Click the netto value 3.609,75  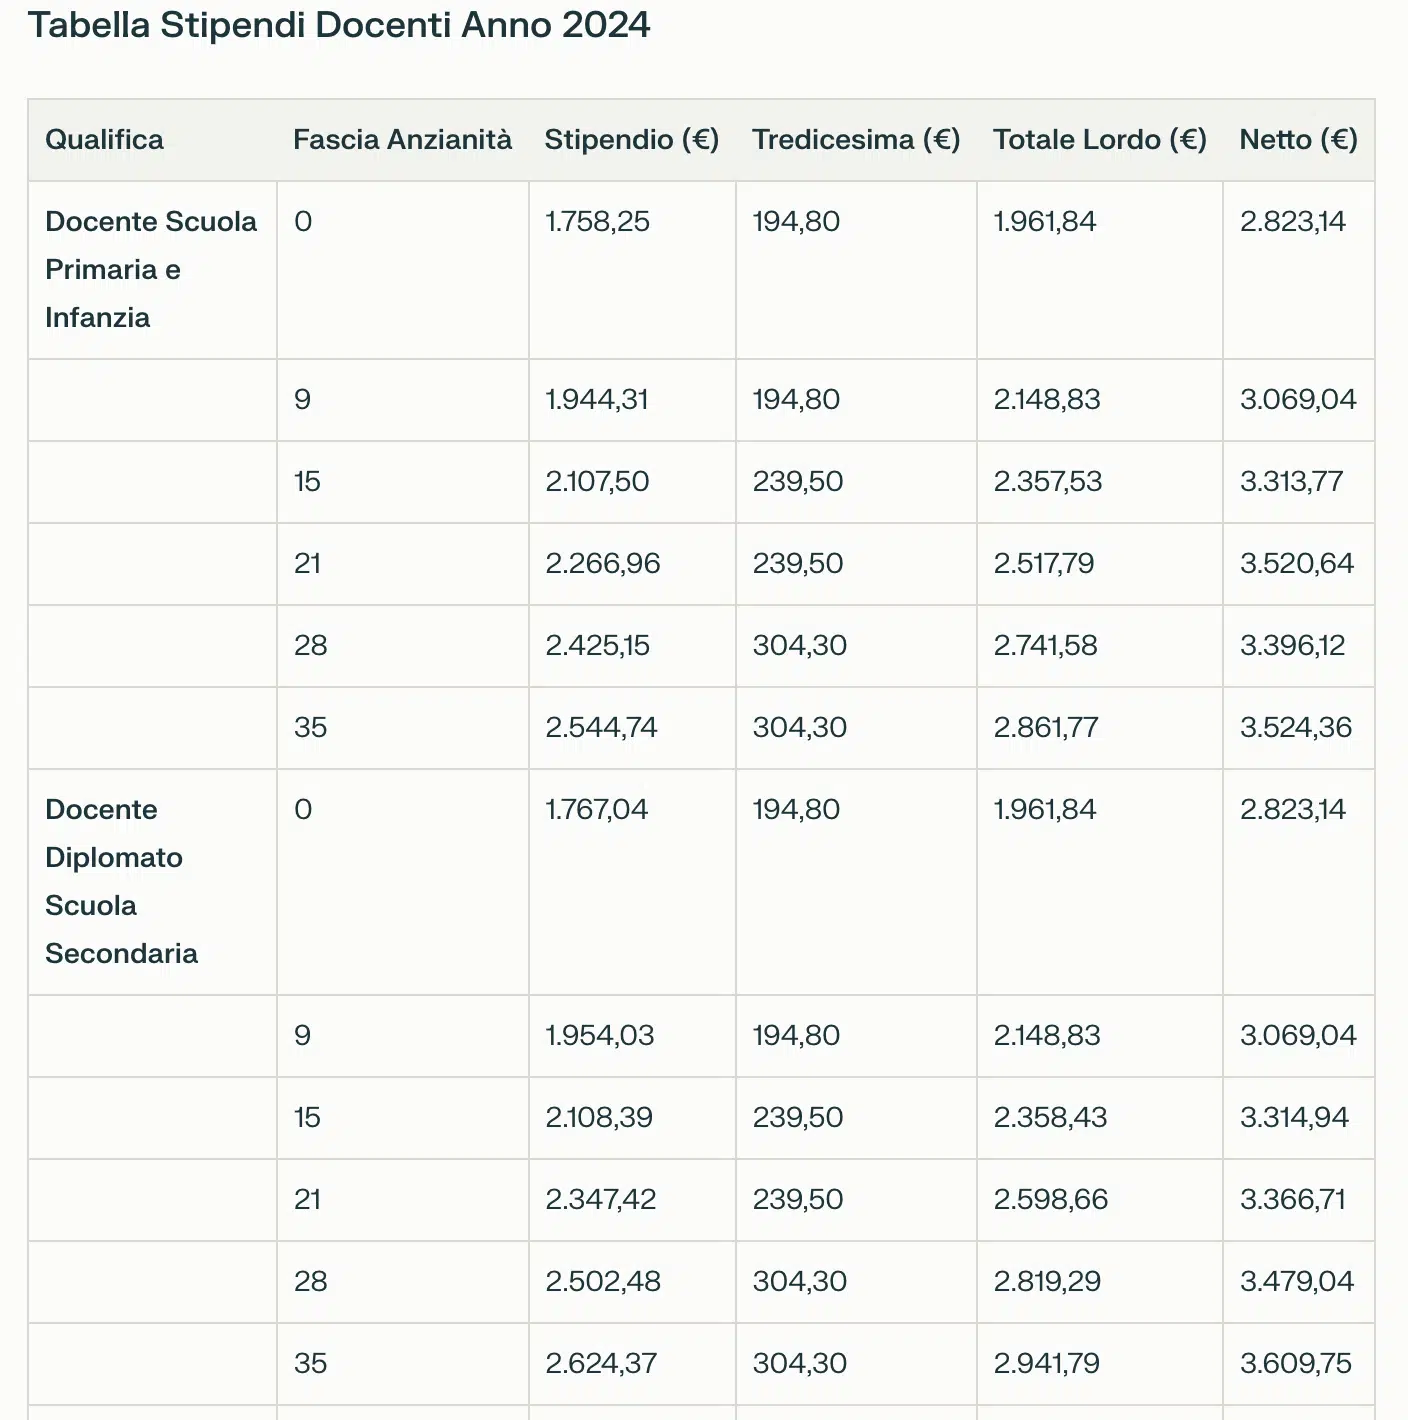tap(1295, 1363)
